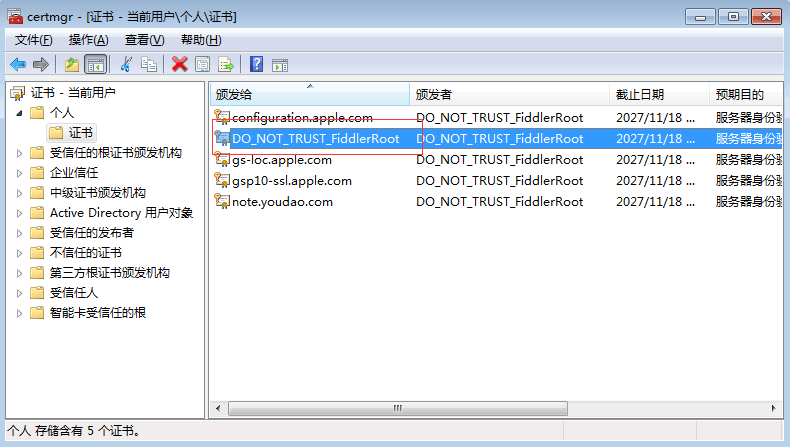Collapse the 个人 tree node
790x447 pixels.
19,113
